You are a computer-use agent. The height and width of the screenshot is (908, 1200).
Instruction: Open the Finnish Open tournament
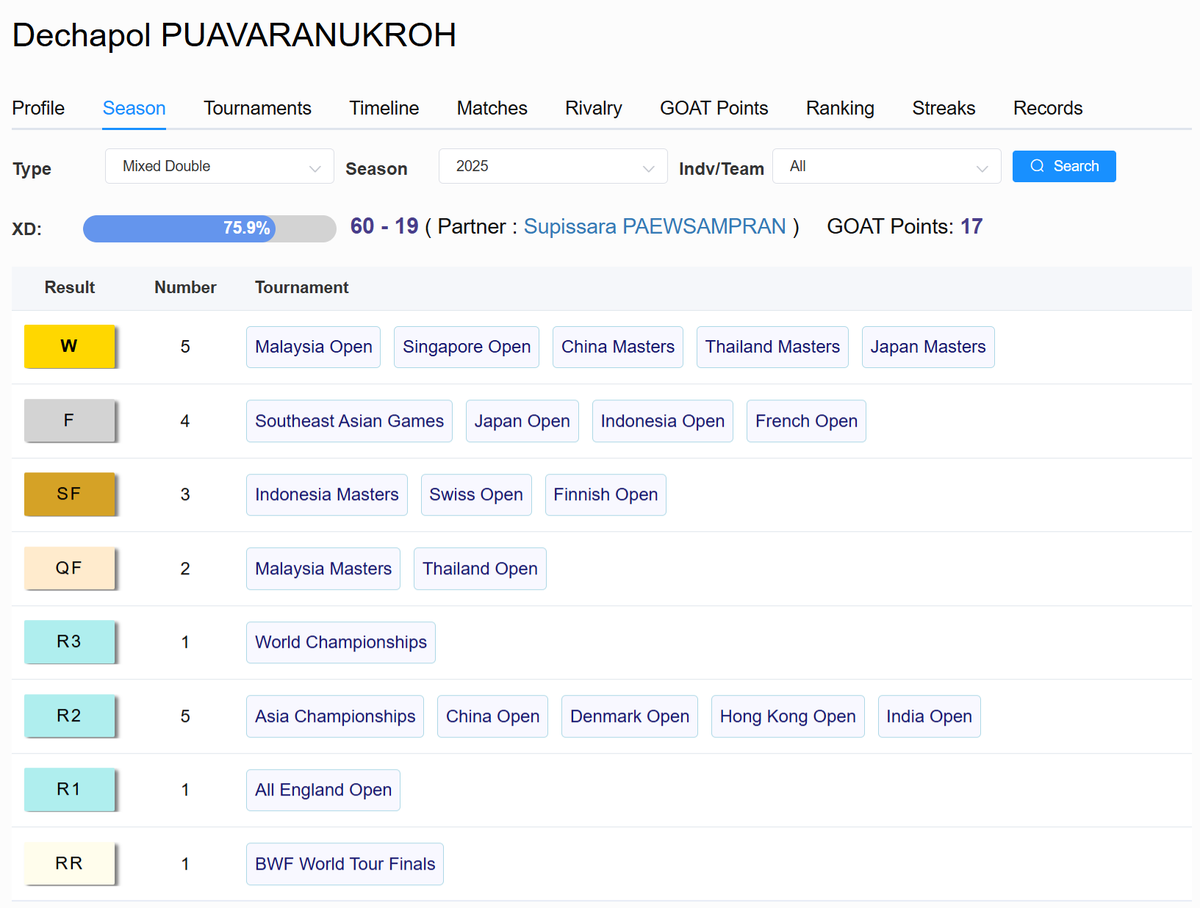[606, 494]
